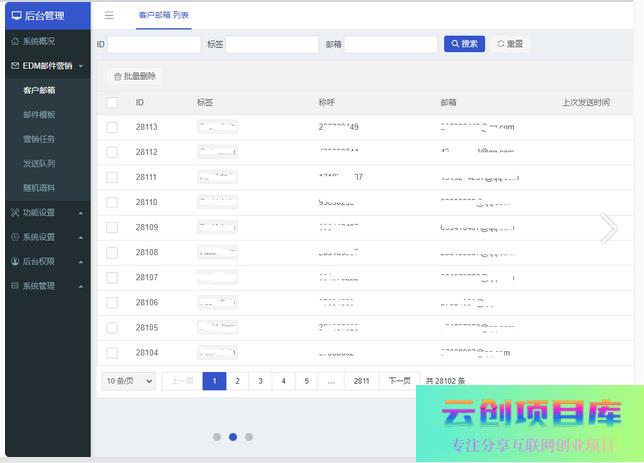Jump to last page 2811
644x463 pixels.
[x=361, y=381]
